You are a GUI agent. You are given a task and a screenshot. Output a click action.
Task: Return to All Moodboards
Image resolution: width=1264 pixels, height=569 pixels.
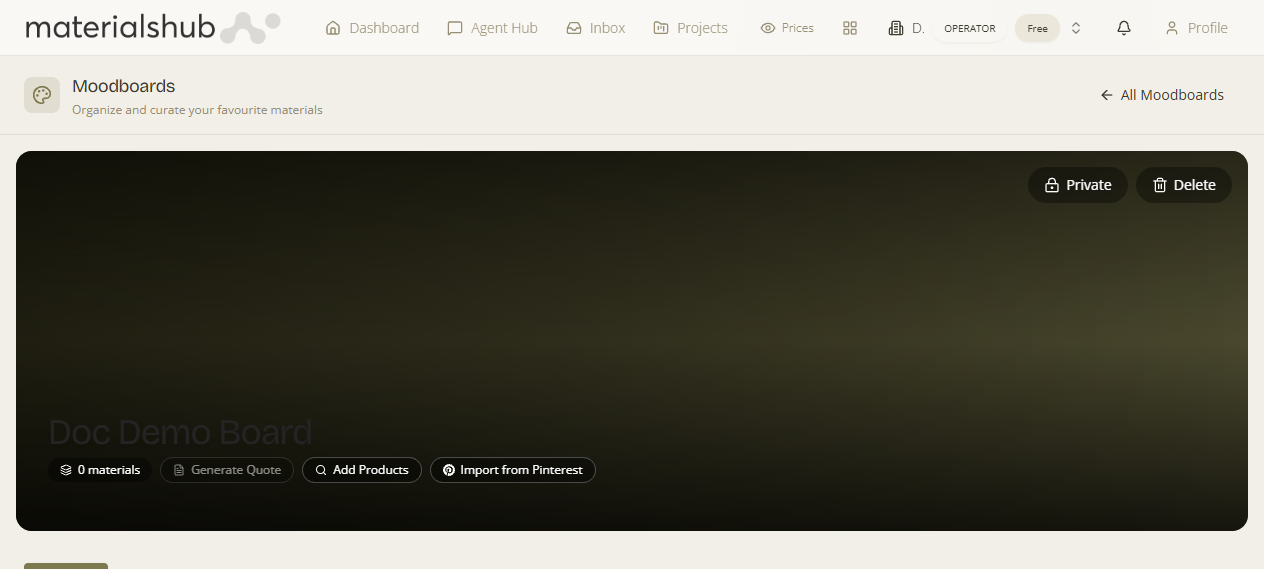click(x=1162, y=95)
